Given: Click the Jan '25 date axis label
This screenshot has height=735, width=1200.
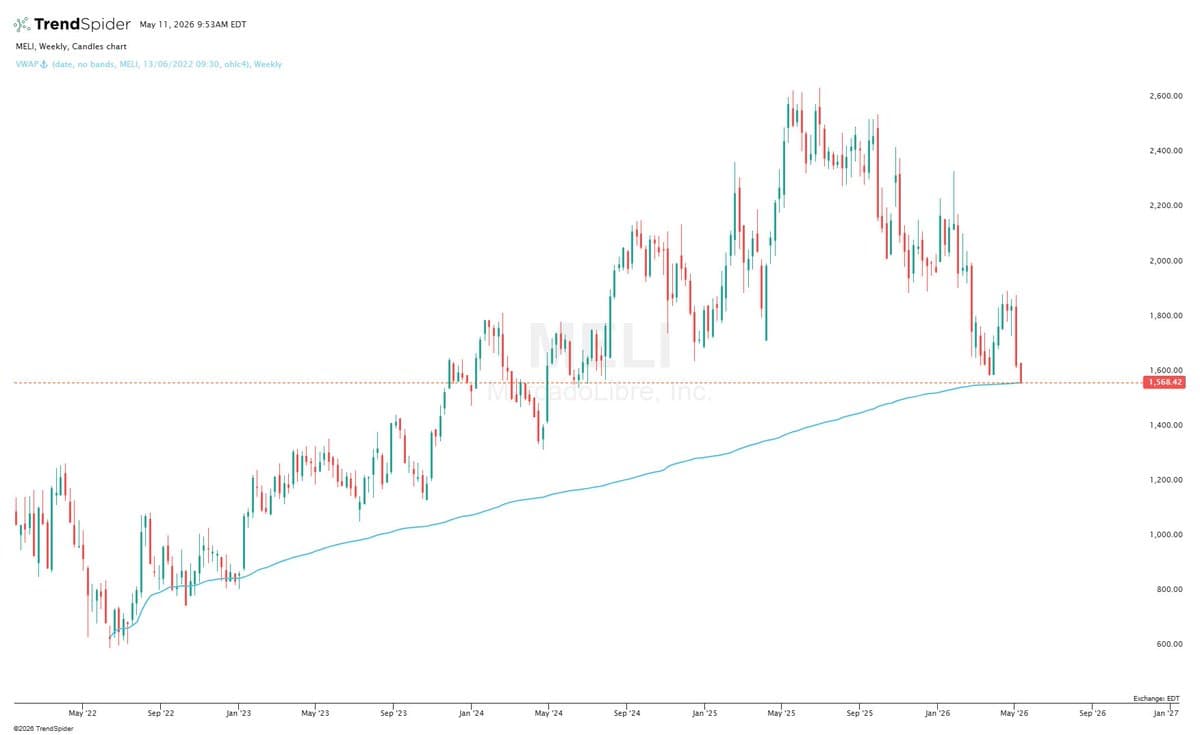Looking at the screenshot, I should click(x=704, y=713).
